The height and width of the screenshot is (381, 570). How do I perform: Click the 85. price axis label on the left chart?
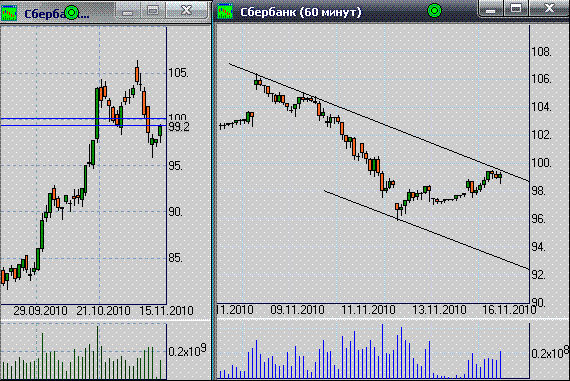click(x=175, y=258)
